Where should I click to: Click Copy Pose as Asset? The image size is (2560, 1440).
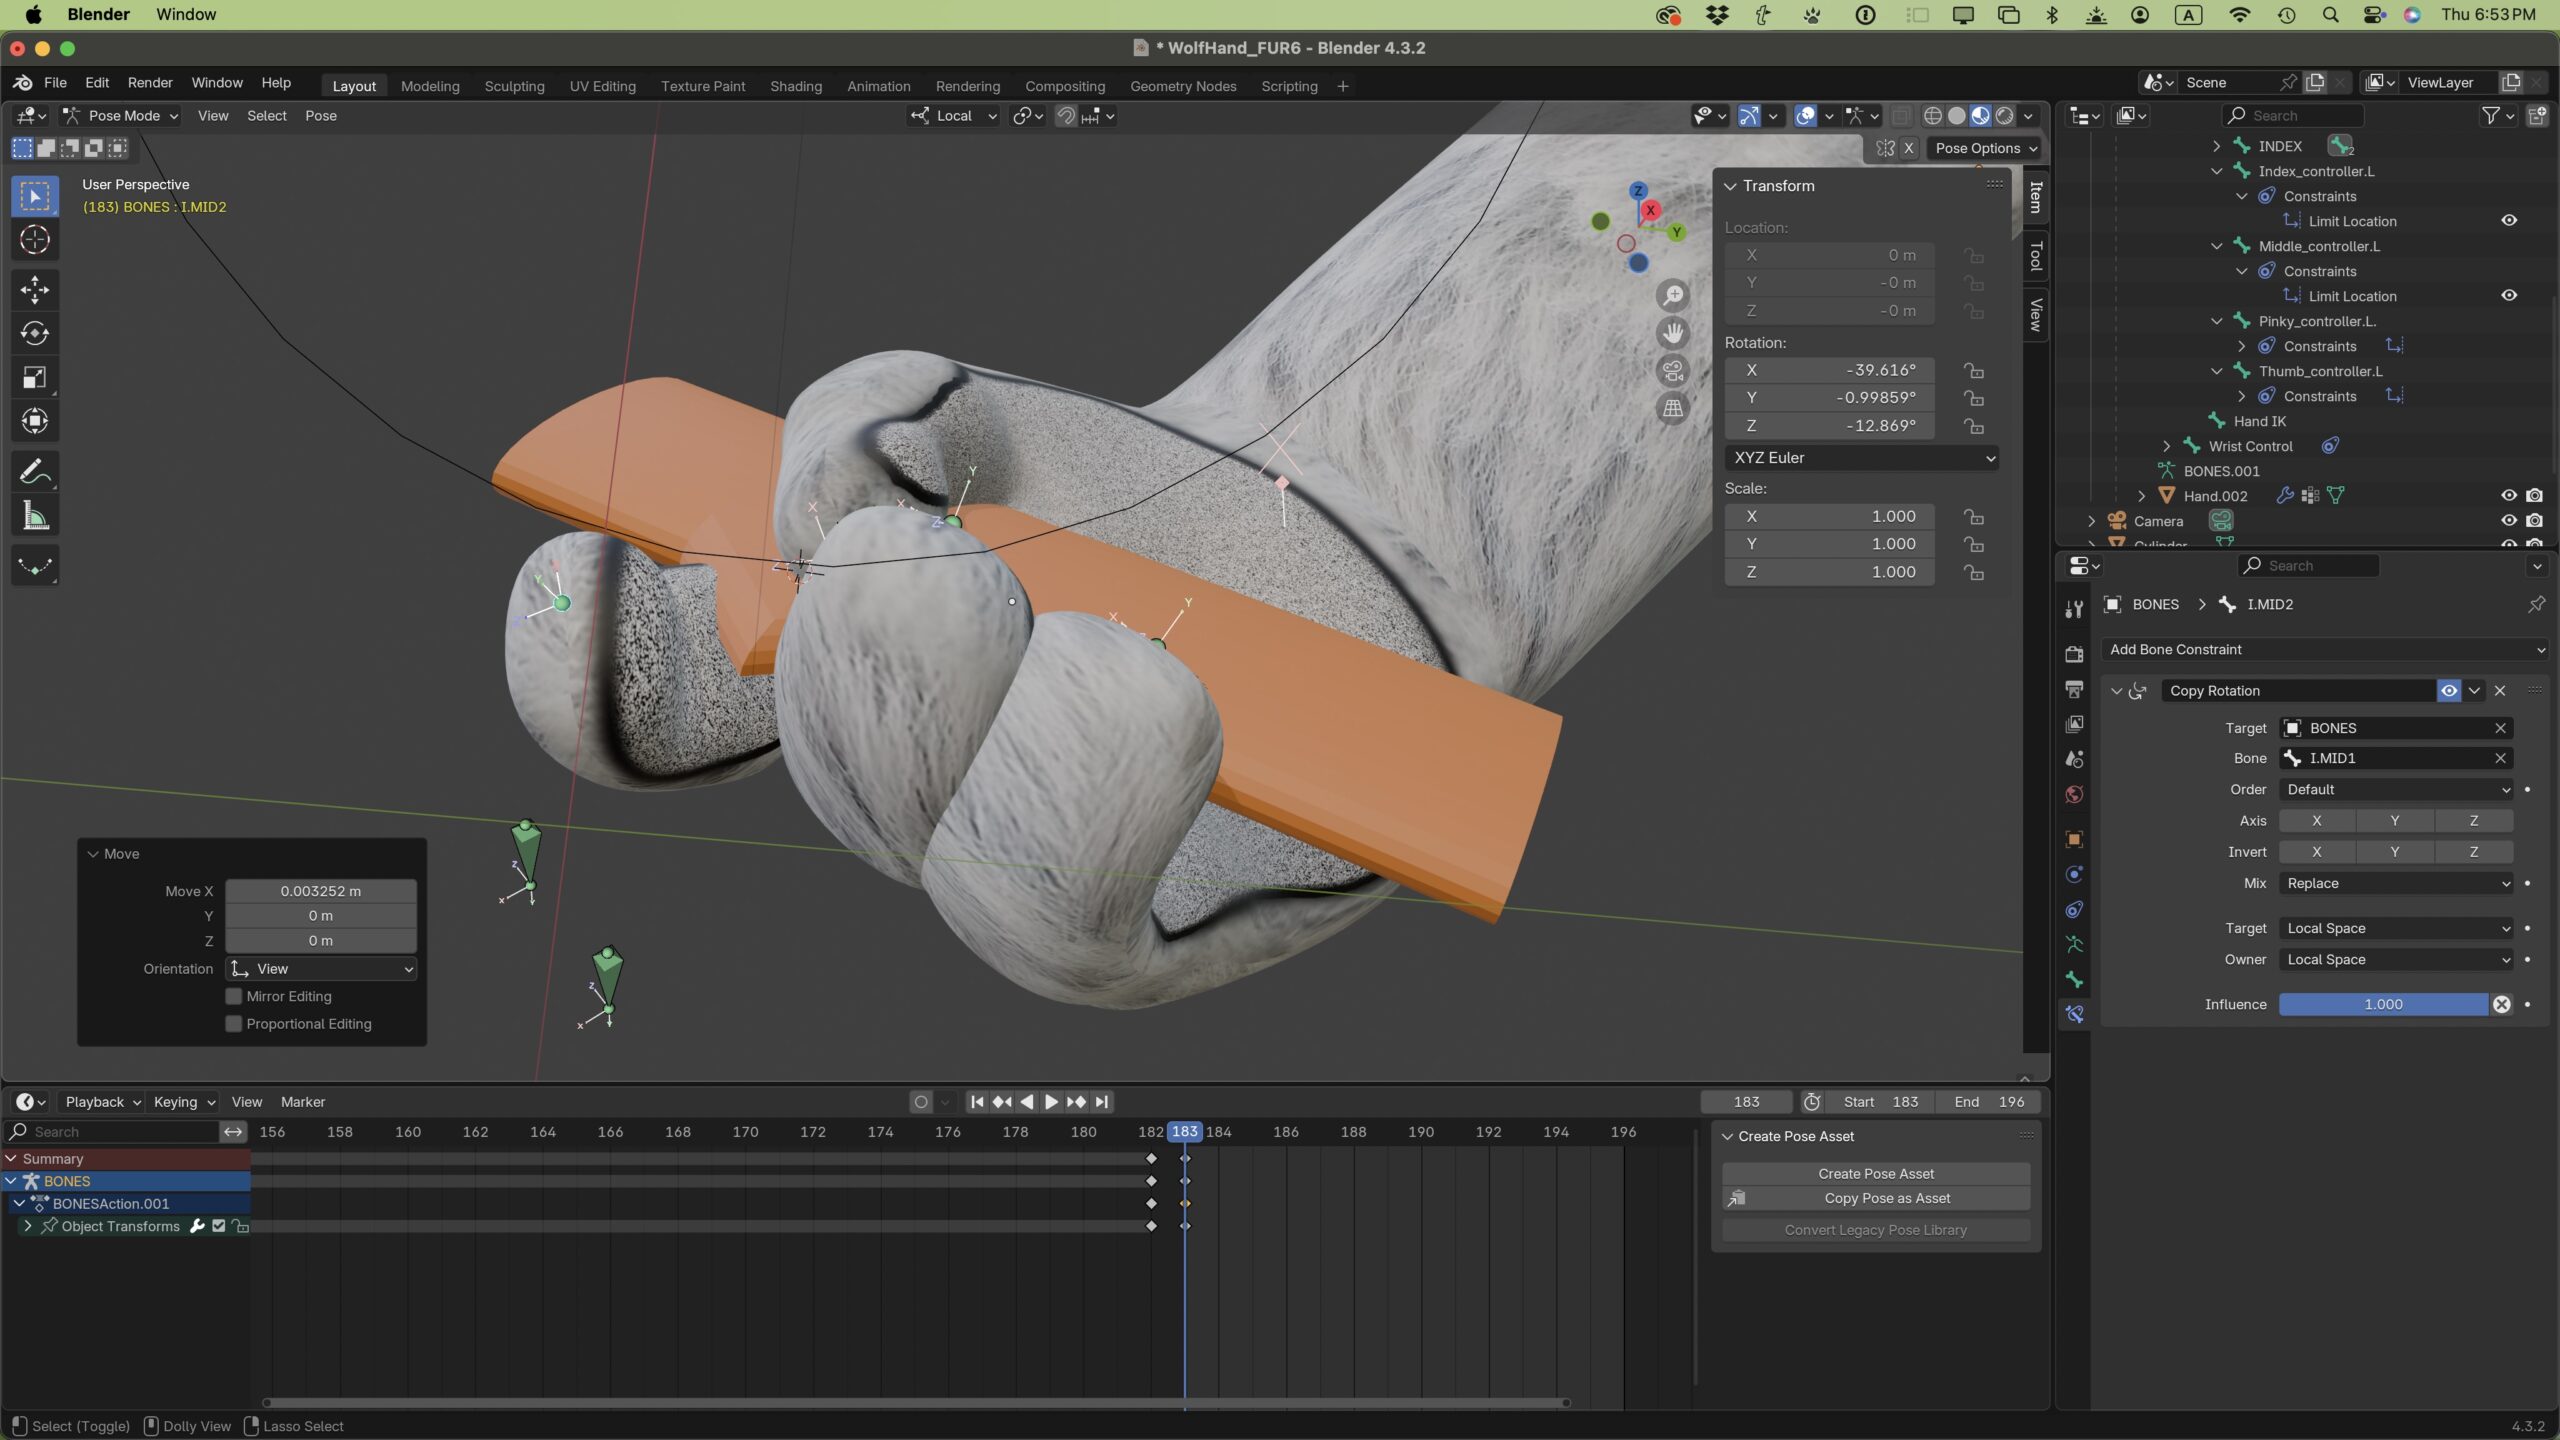(x=1875, y=1198)
